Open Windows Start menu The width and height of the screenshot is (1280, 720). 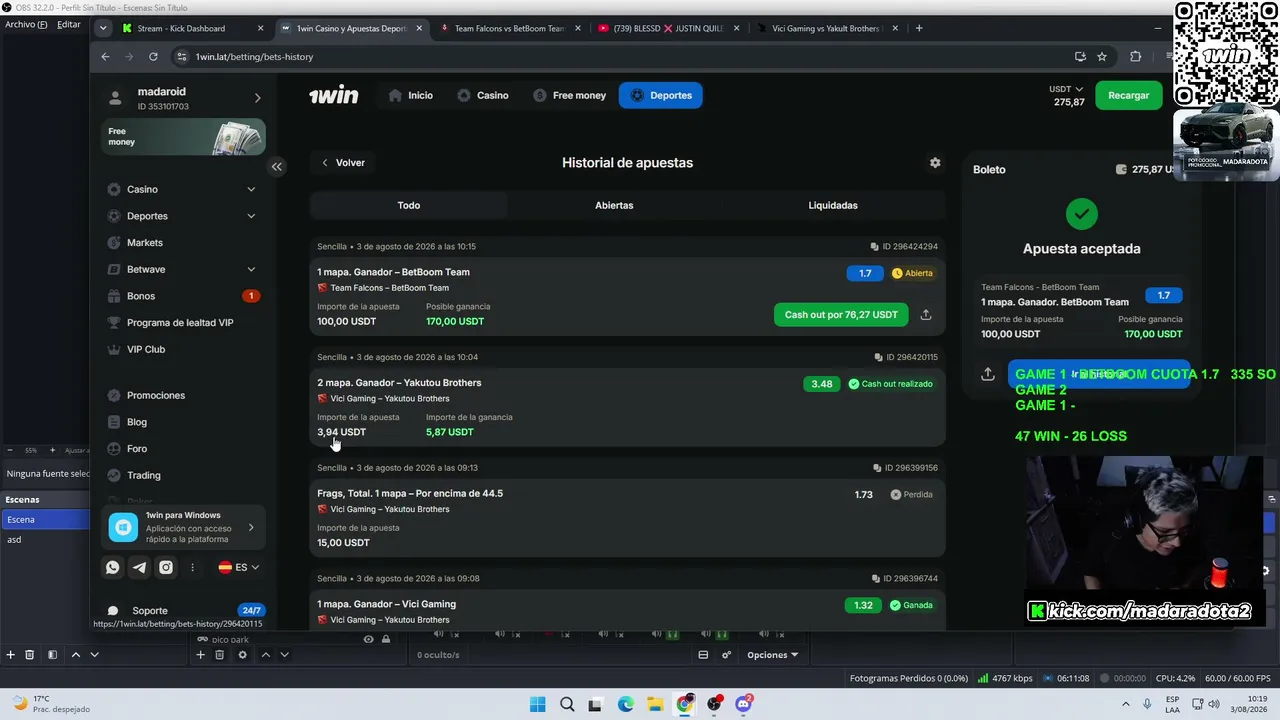coord(537,704)
